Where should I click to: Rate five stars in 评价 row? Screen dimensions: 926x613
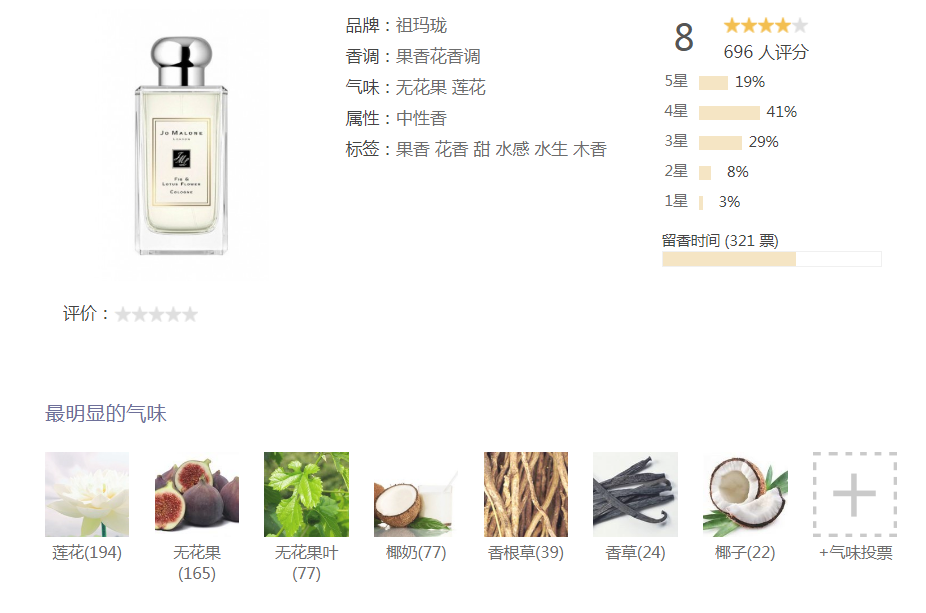point(190,314)
